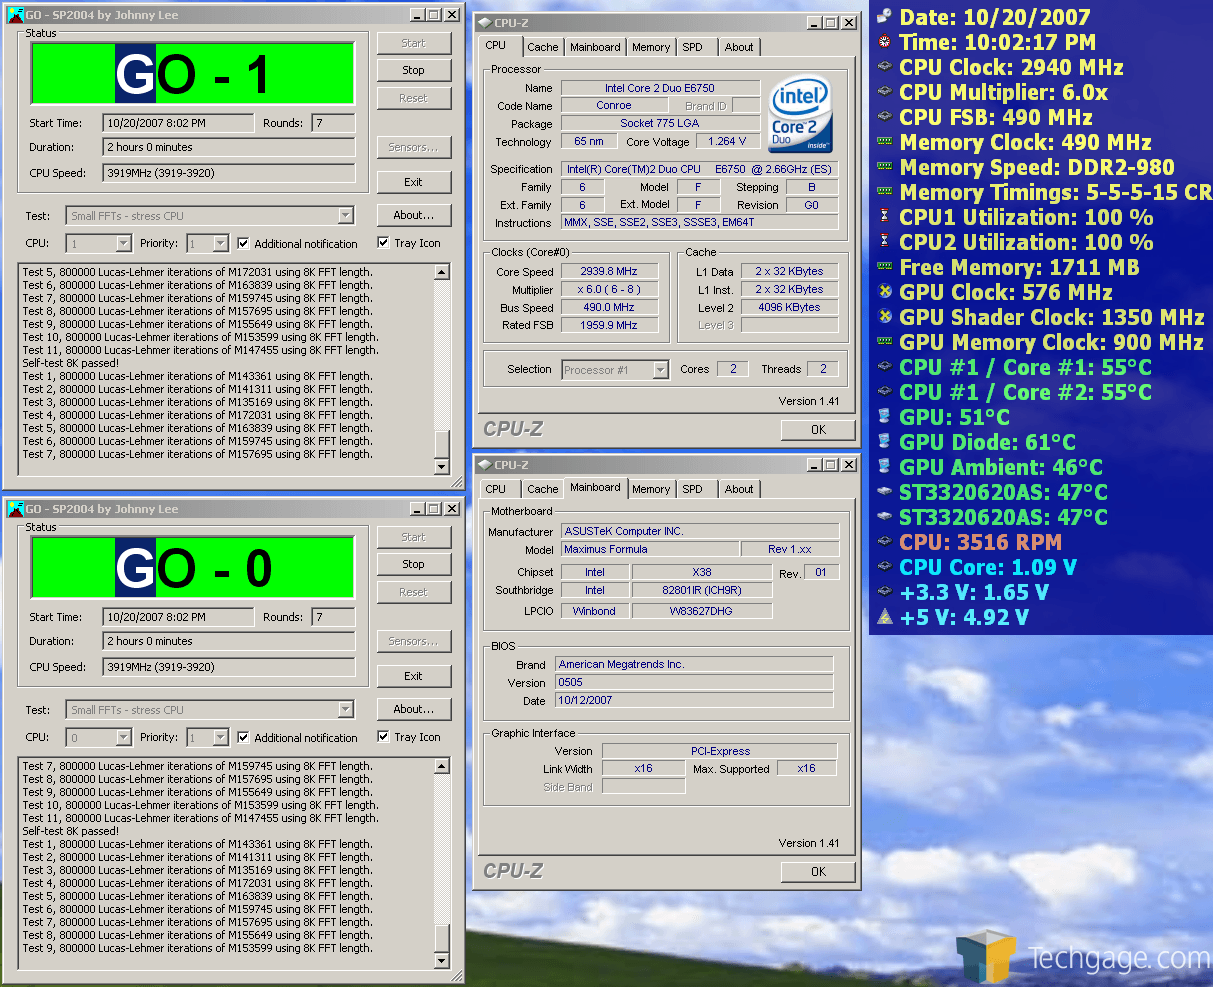The image size is (1213, 987).
Task: Click the fan icon beside CPU 3516 RPM
Action: click(884, 542)
